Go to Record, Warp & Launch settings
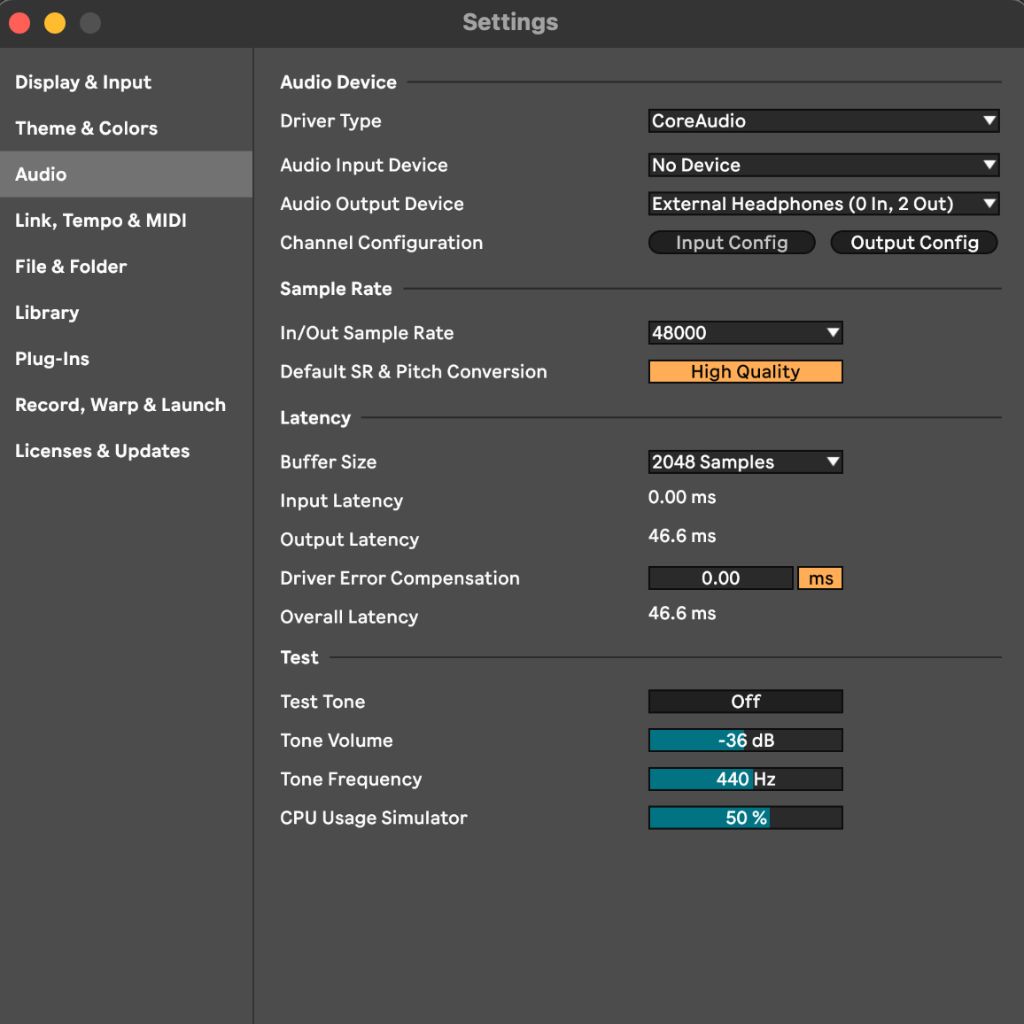Viewport: 1024px width, 1024px height. [x=120, y=404]
